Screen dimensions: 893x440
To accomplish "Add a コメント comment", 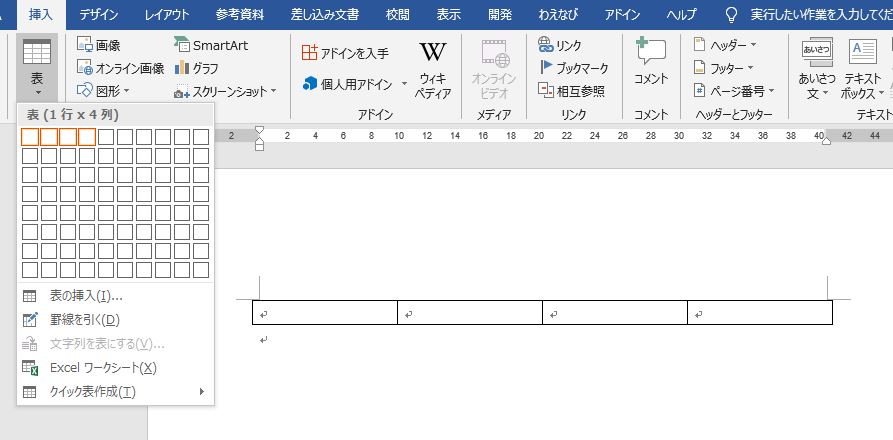I will click(651, 61).
